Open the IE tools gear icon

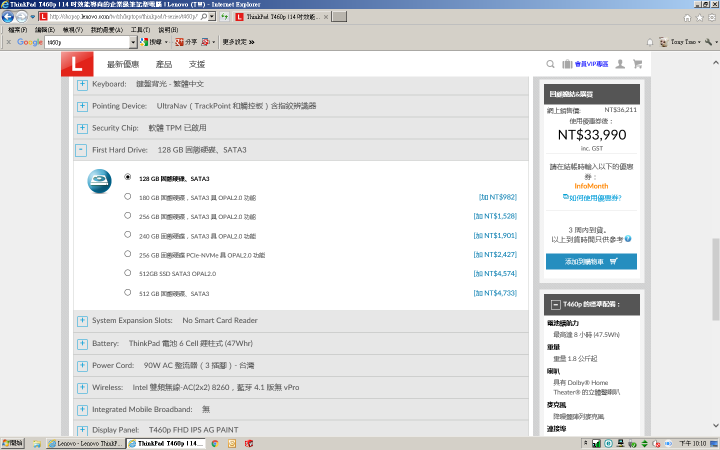[712, 17]
